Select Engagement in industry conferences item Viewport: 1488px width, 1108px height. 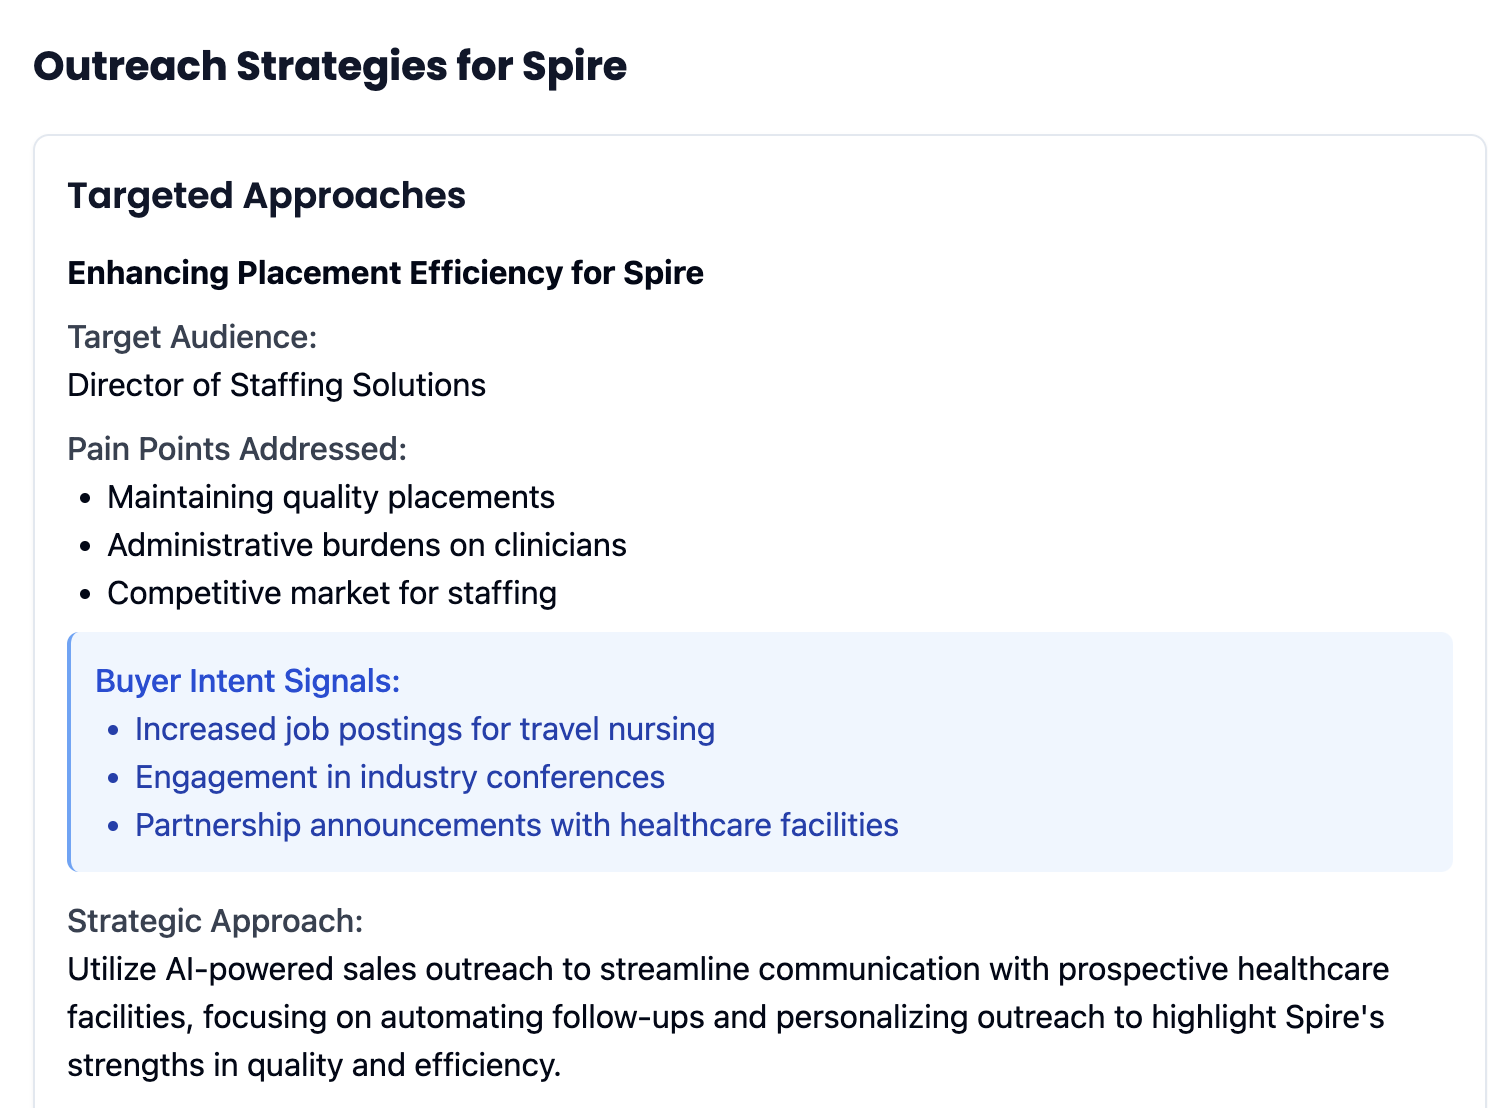click(400, 777)
